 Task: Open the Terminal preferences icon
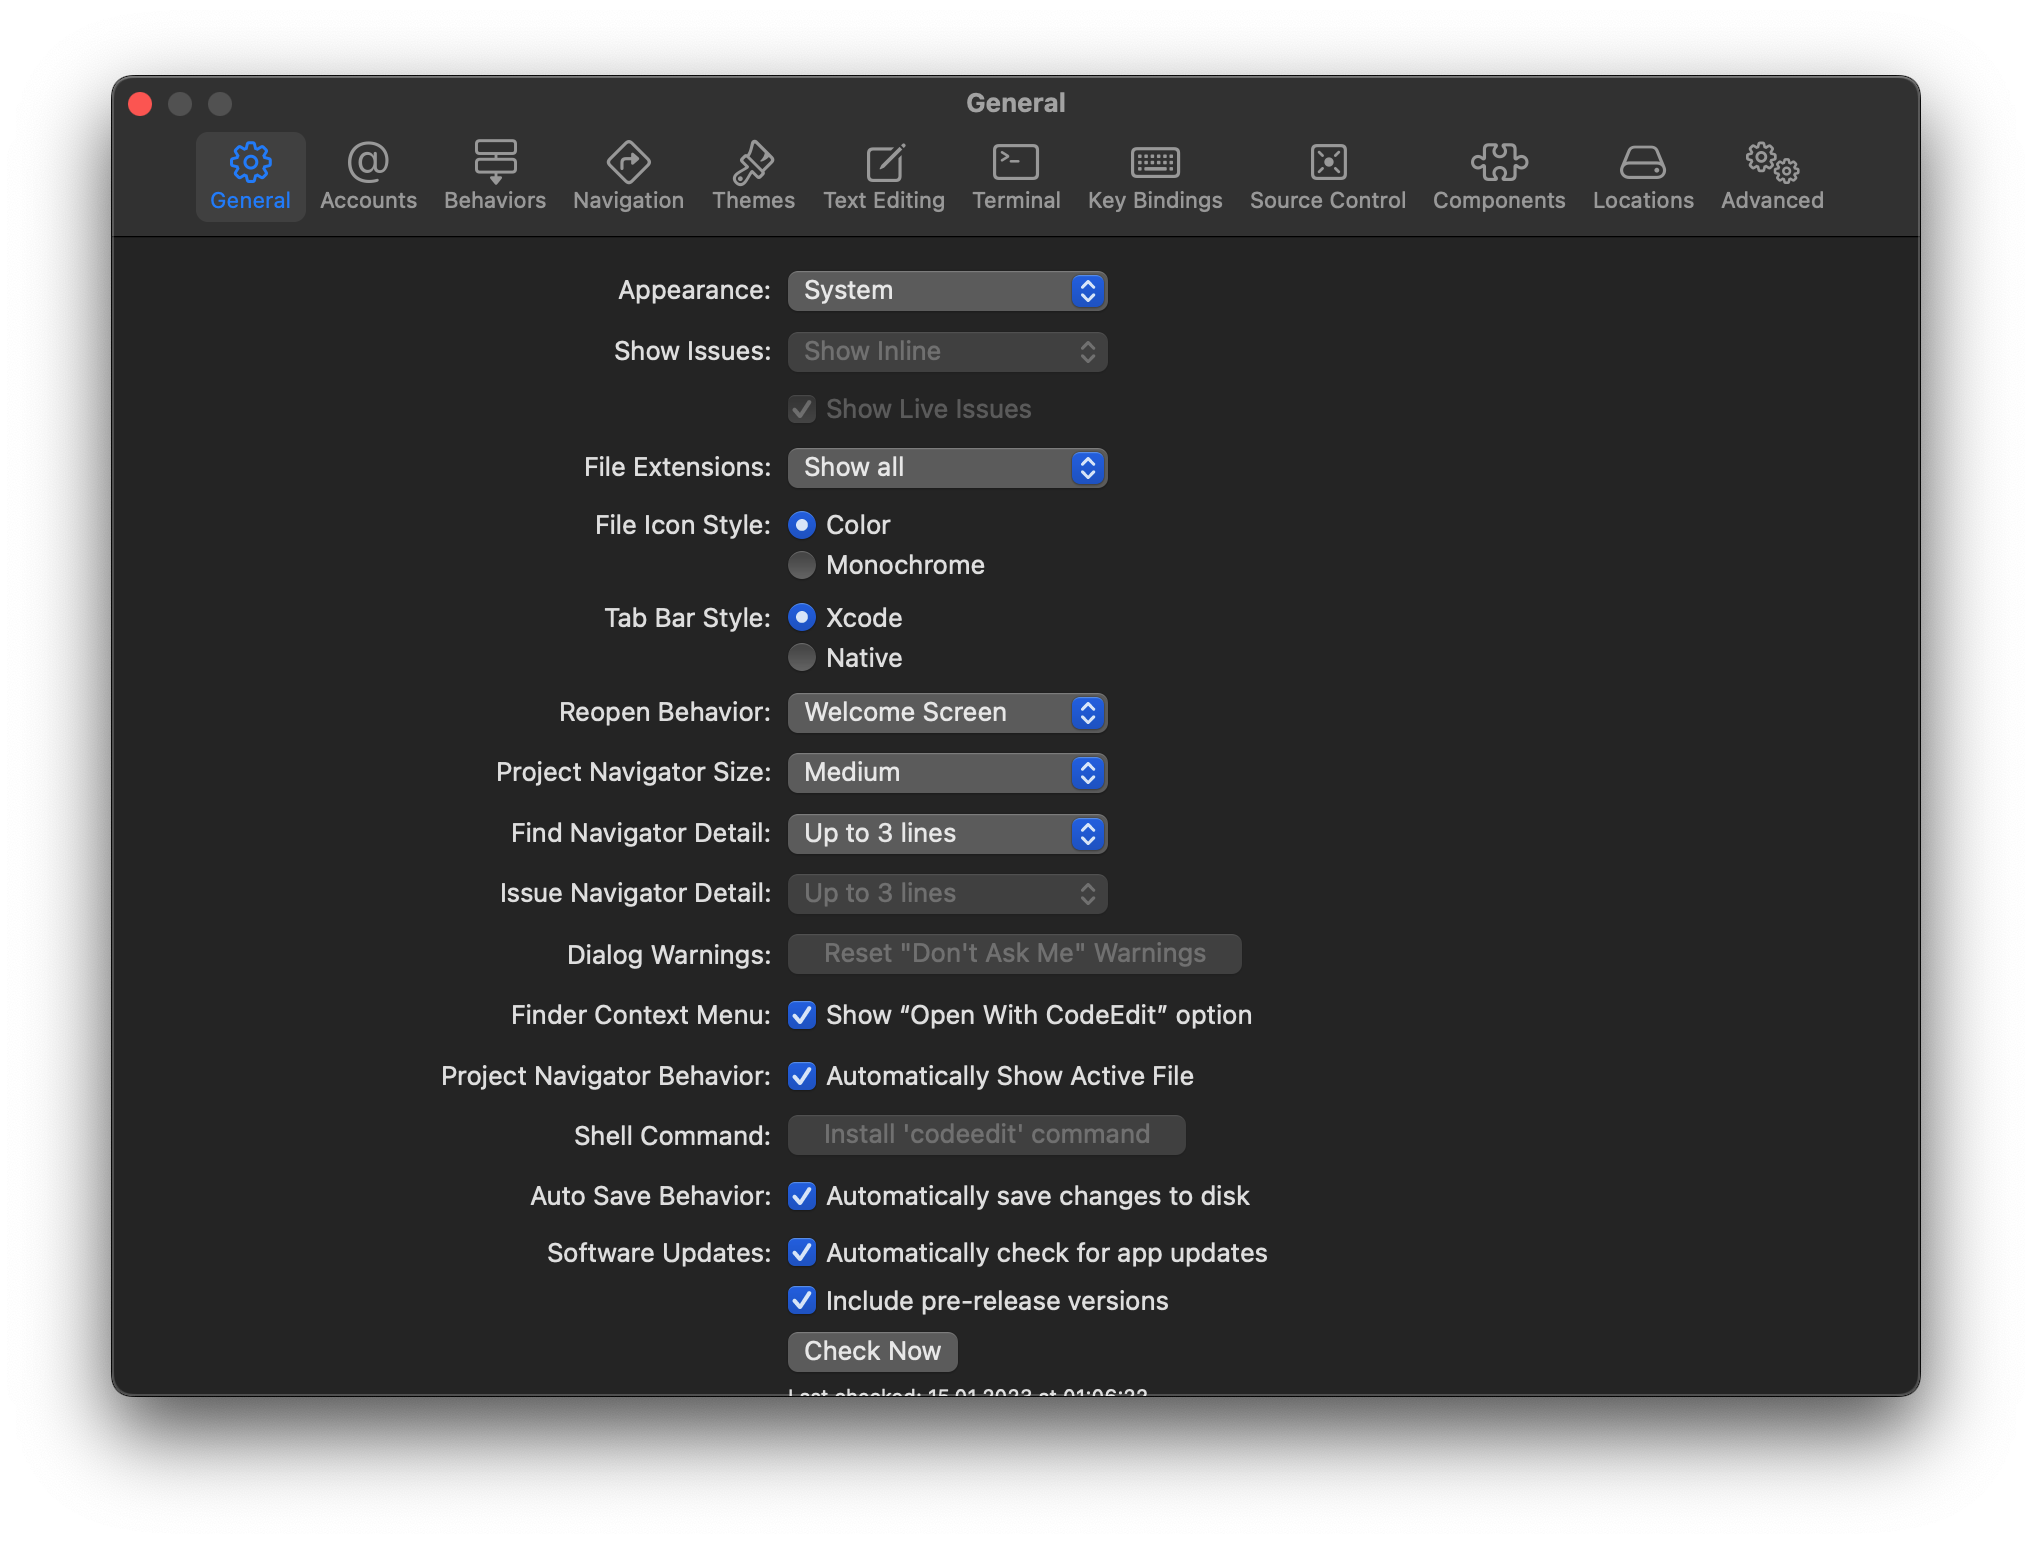coord(1016,162)
